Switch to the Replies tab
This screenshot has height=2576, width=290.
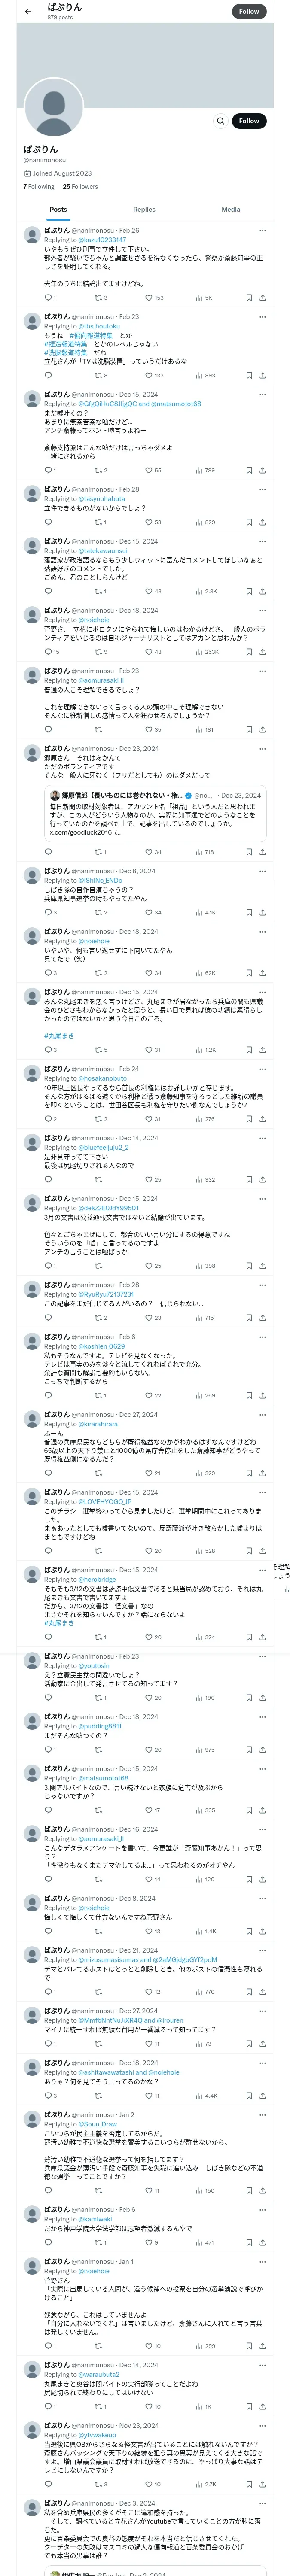[x=144, y=210]
